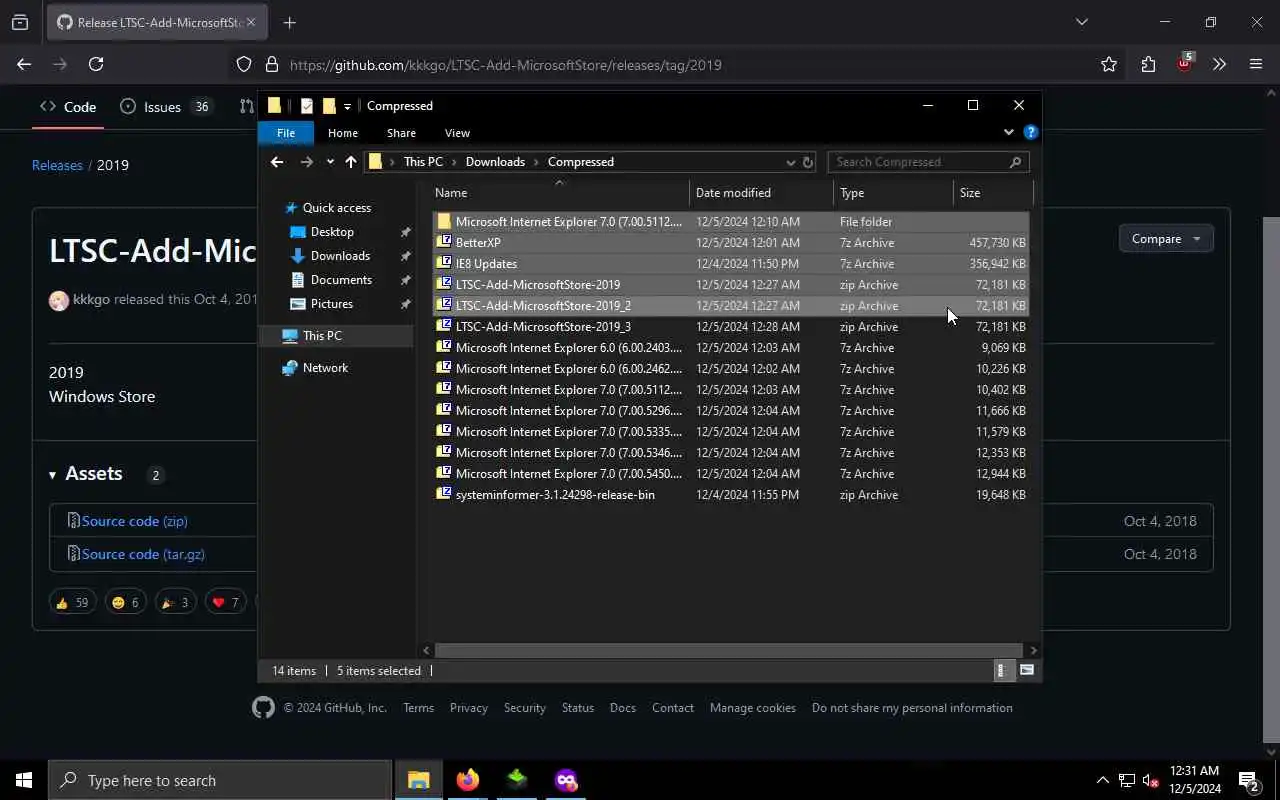
Task: Open recent locations dropdown in Explorer
Action: coord(330,162)
